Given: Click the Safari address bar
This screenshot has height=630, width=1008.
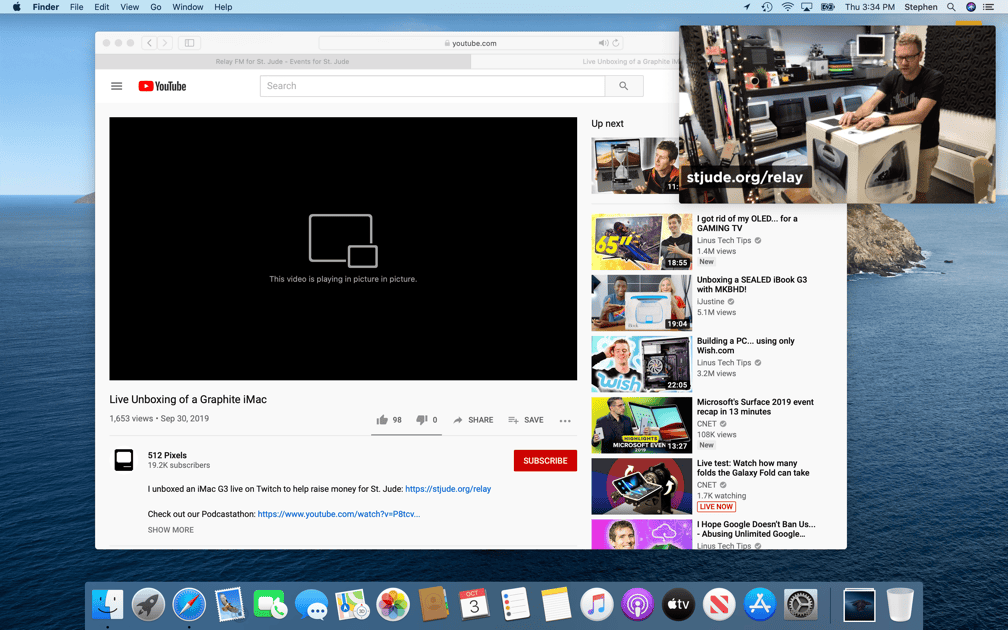Looking at the screenshot, I should 471,43.
